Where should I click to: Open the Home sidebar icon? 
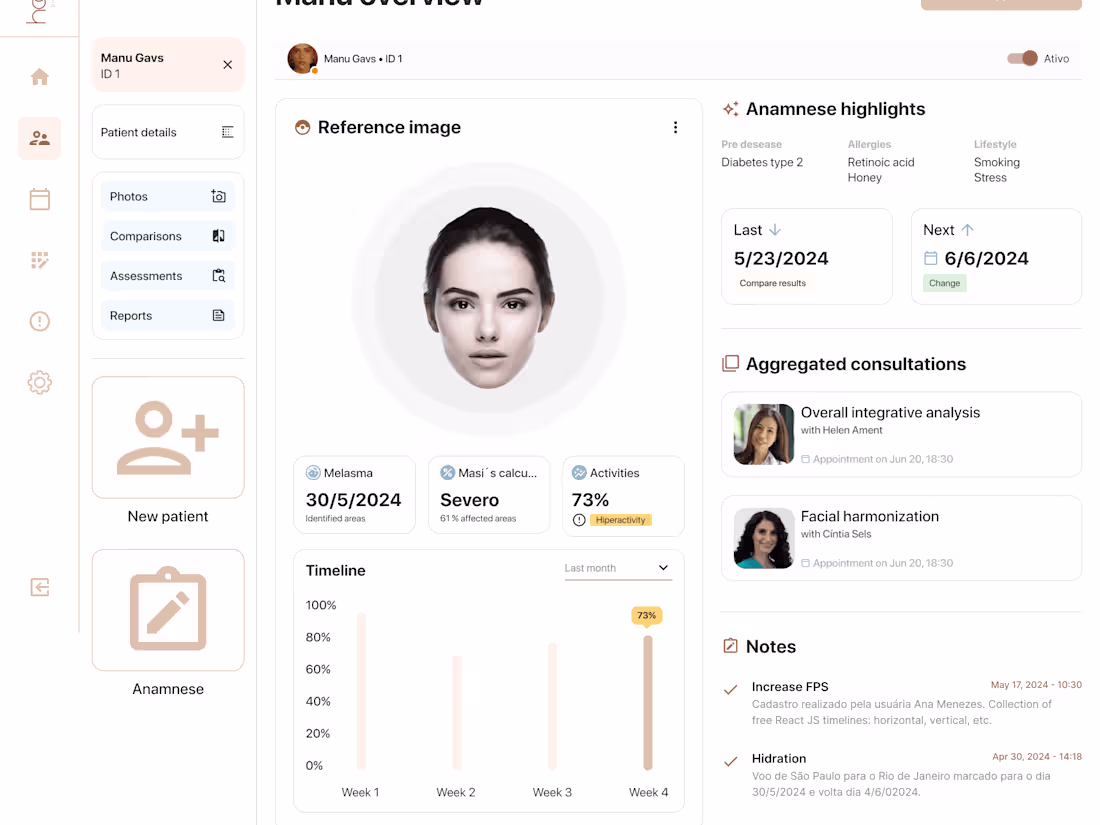39,76
